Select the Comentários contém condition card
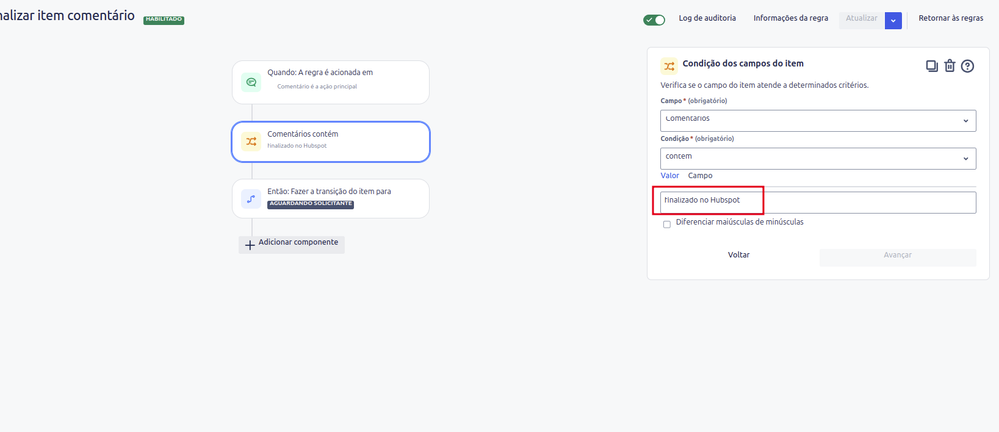 (x=331, y=141)
